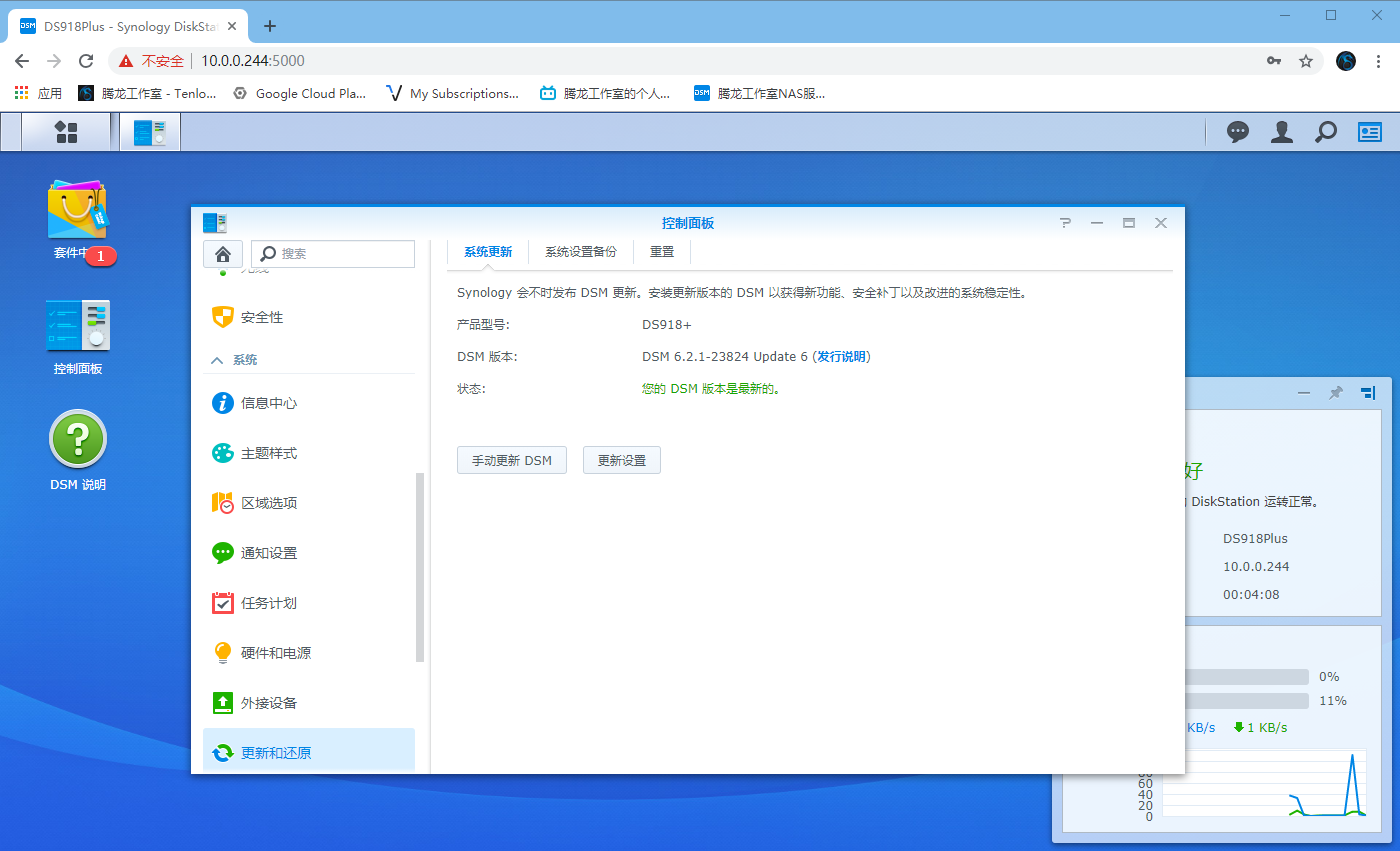Click the green DSM up-to-date status text
The image size is (1400, 851).
tap(711, 389)
